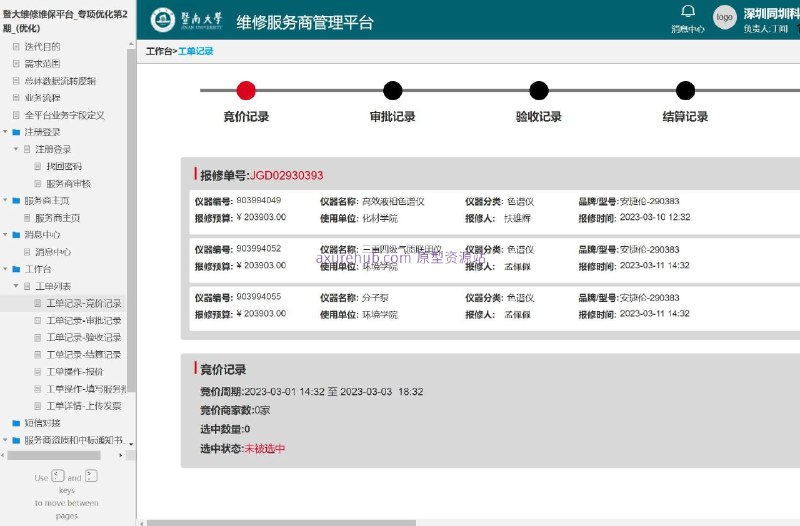Open 工单记录-结算记录 in the tree
Screen dimensions: 800x526
coord(84,355)
